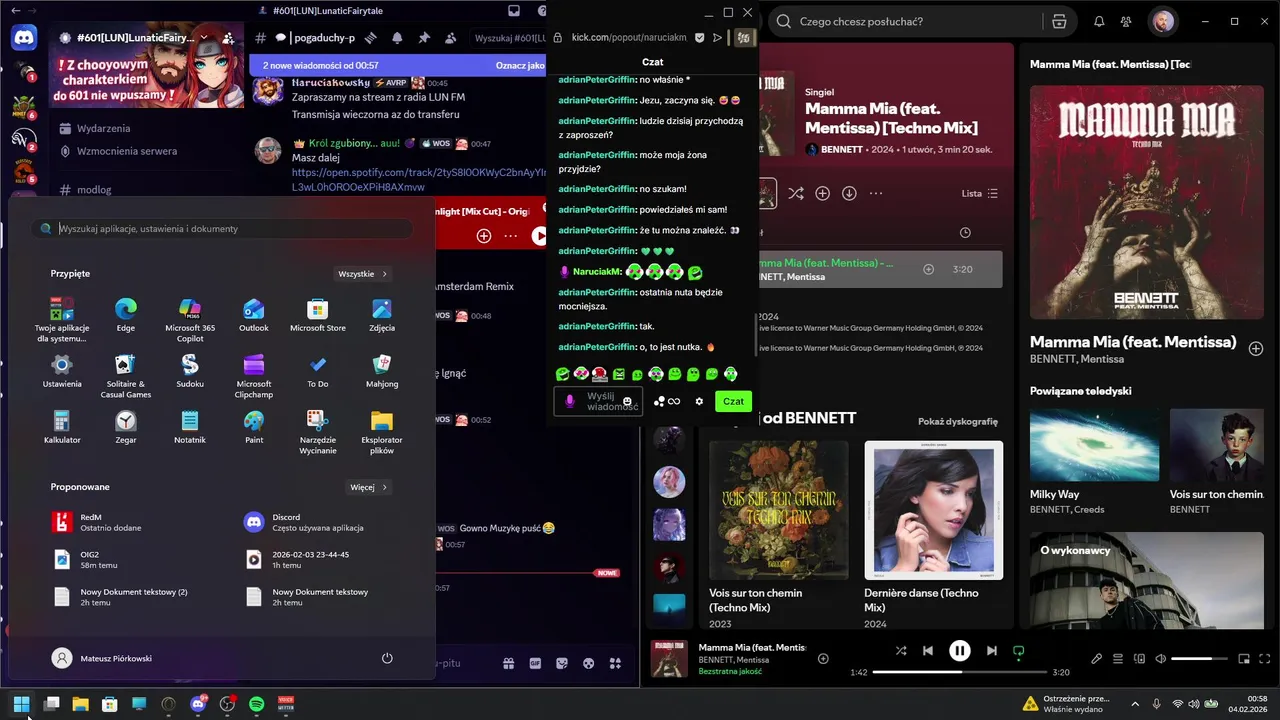Open Notatnik from pinned apps

coord(190,426)
